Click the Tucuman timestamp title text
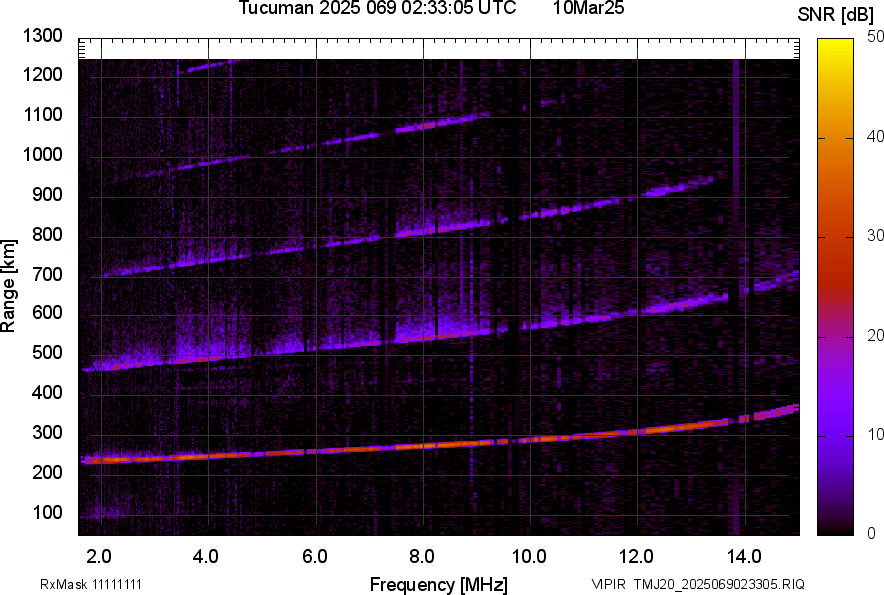884x595 pixels. [377, 9]
